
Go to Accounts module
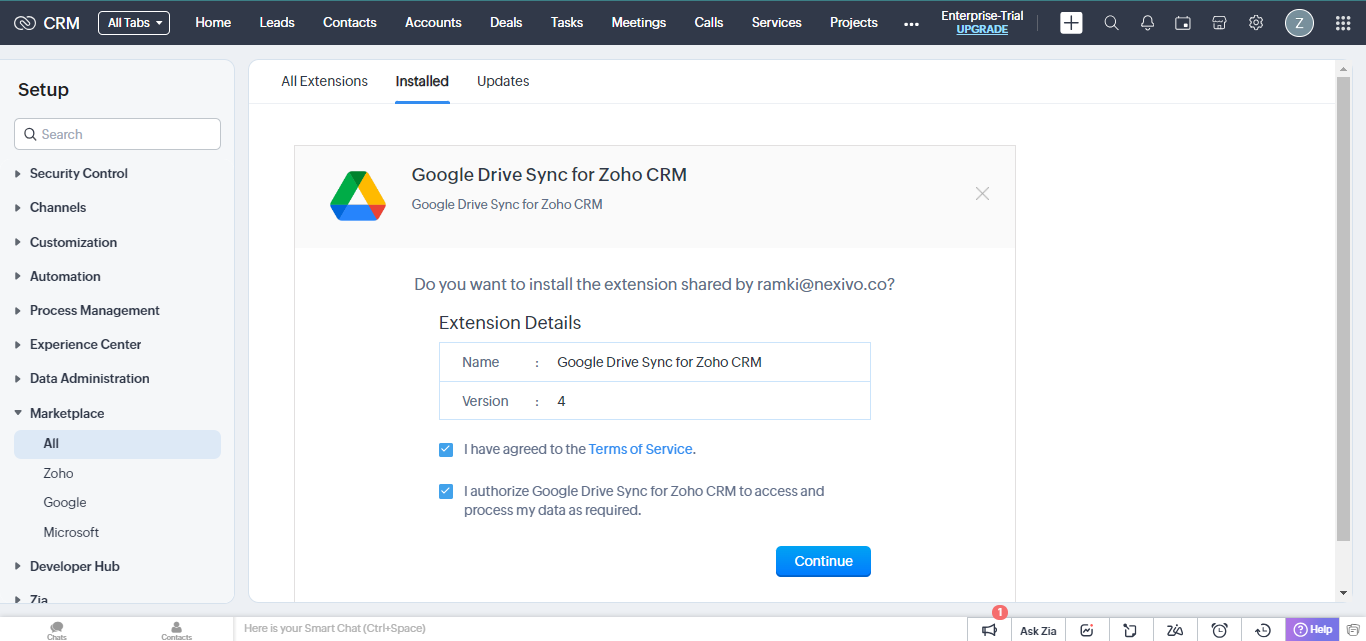[x=433, y=23]
